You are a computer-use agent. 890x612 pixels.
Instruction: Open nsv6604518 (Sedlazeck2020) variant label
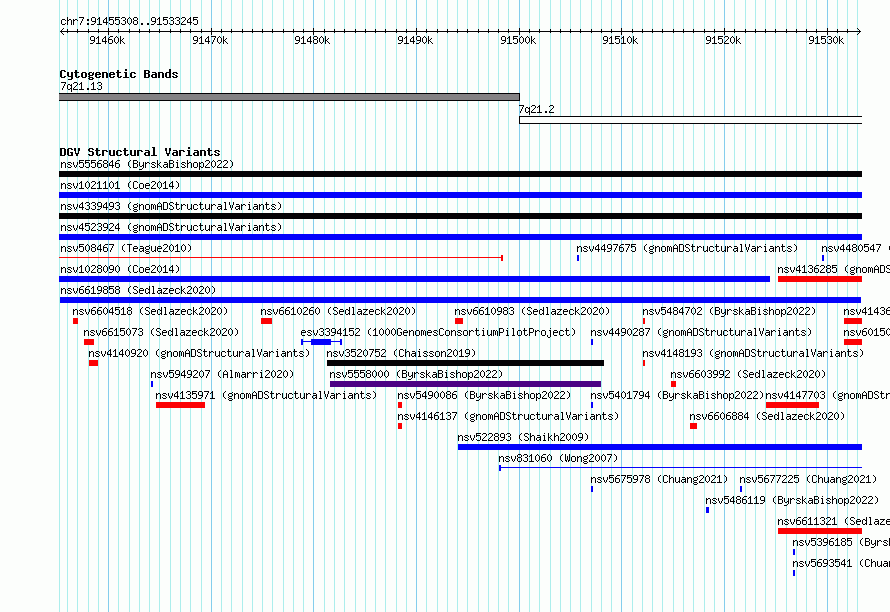coord(150,311)
